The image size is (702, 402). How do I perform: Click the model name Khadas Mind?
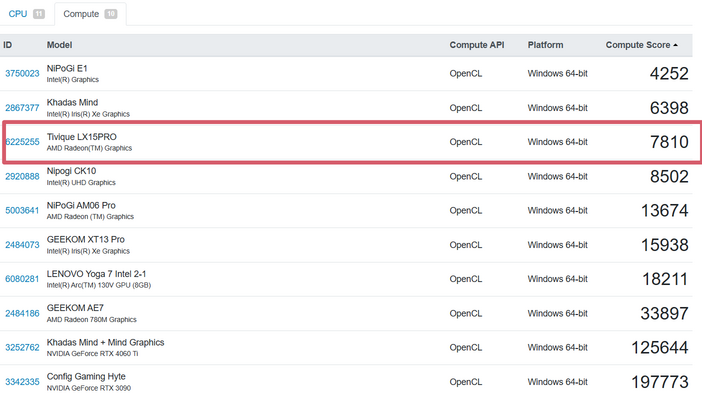point(73,103)
